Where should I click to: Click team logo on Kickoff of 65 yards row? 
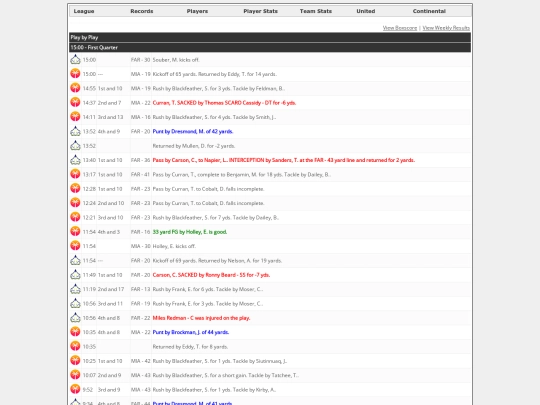point(75,74)
